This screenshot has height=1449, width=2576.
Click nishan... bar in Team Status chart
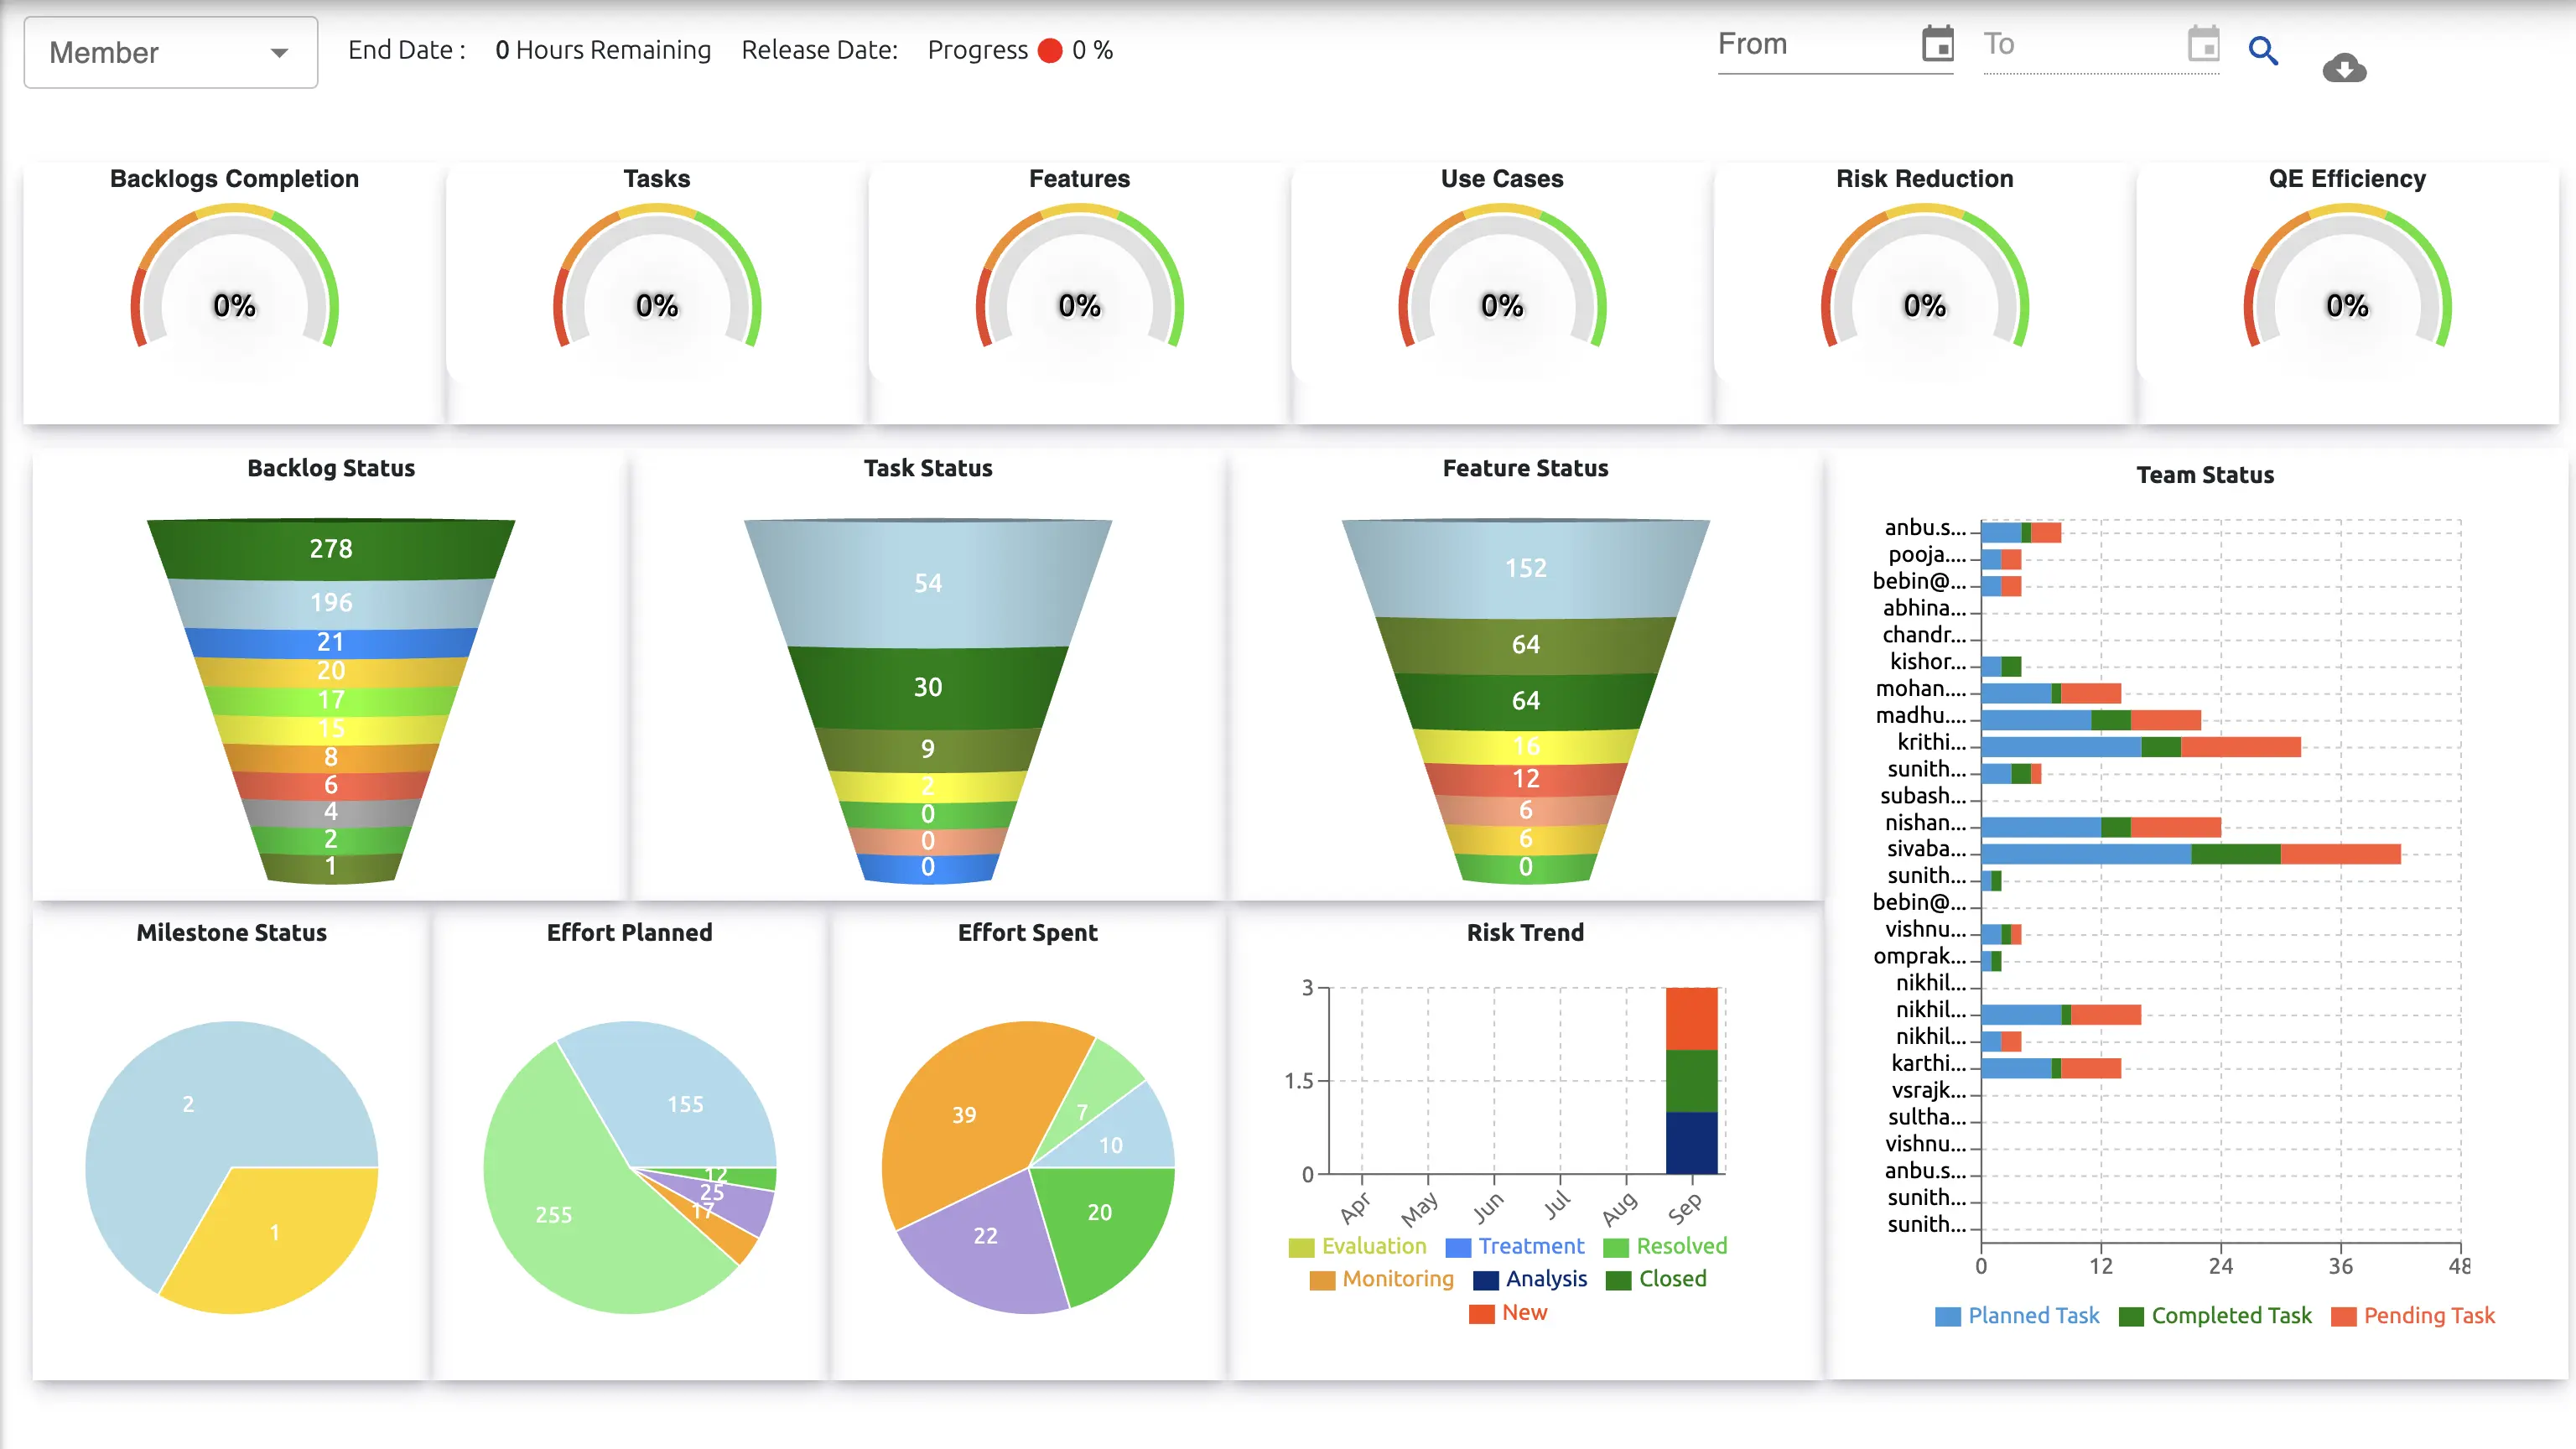[2101, 827]
